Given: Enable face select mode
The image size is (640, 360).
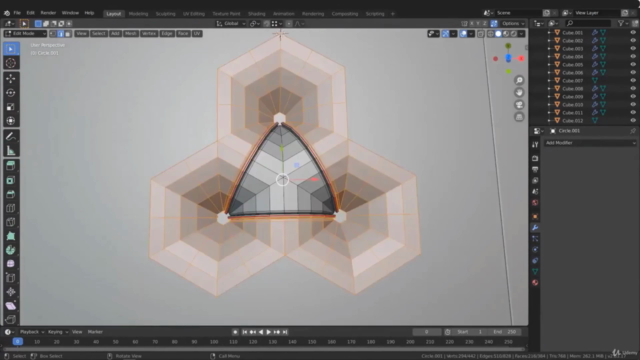Looking at the screenshot, I should [x=68, y=33].
